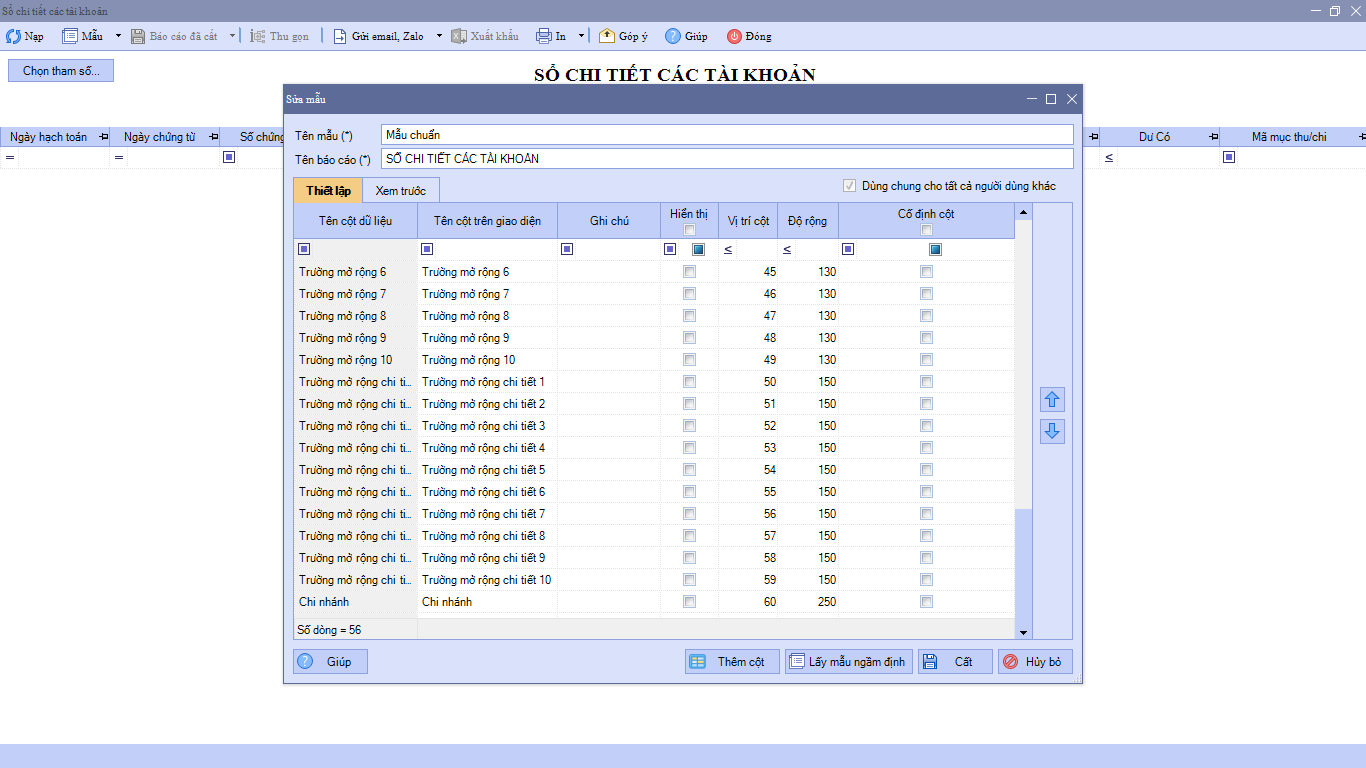Open Giúp help in main toolbar
The image size is (1366, 768).
[686, 36]
